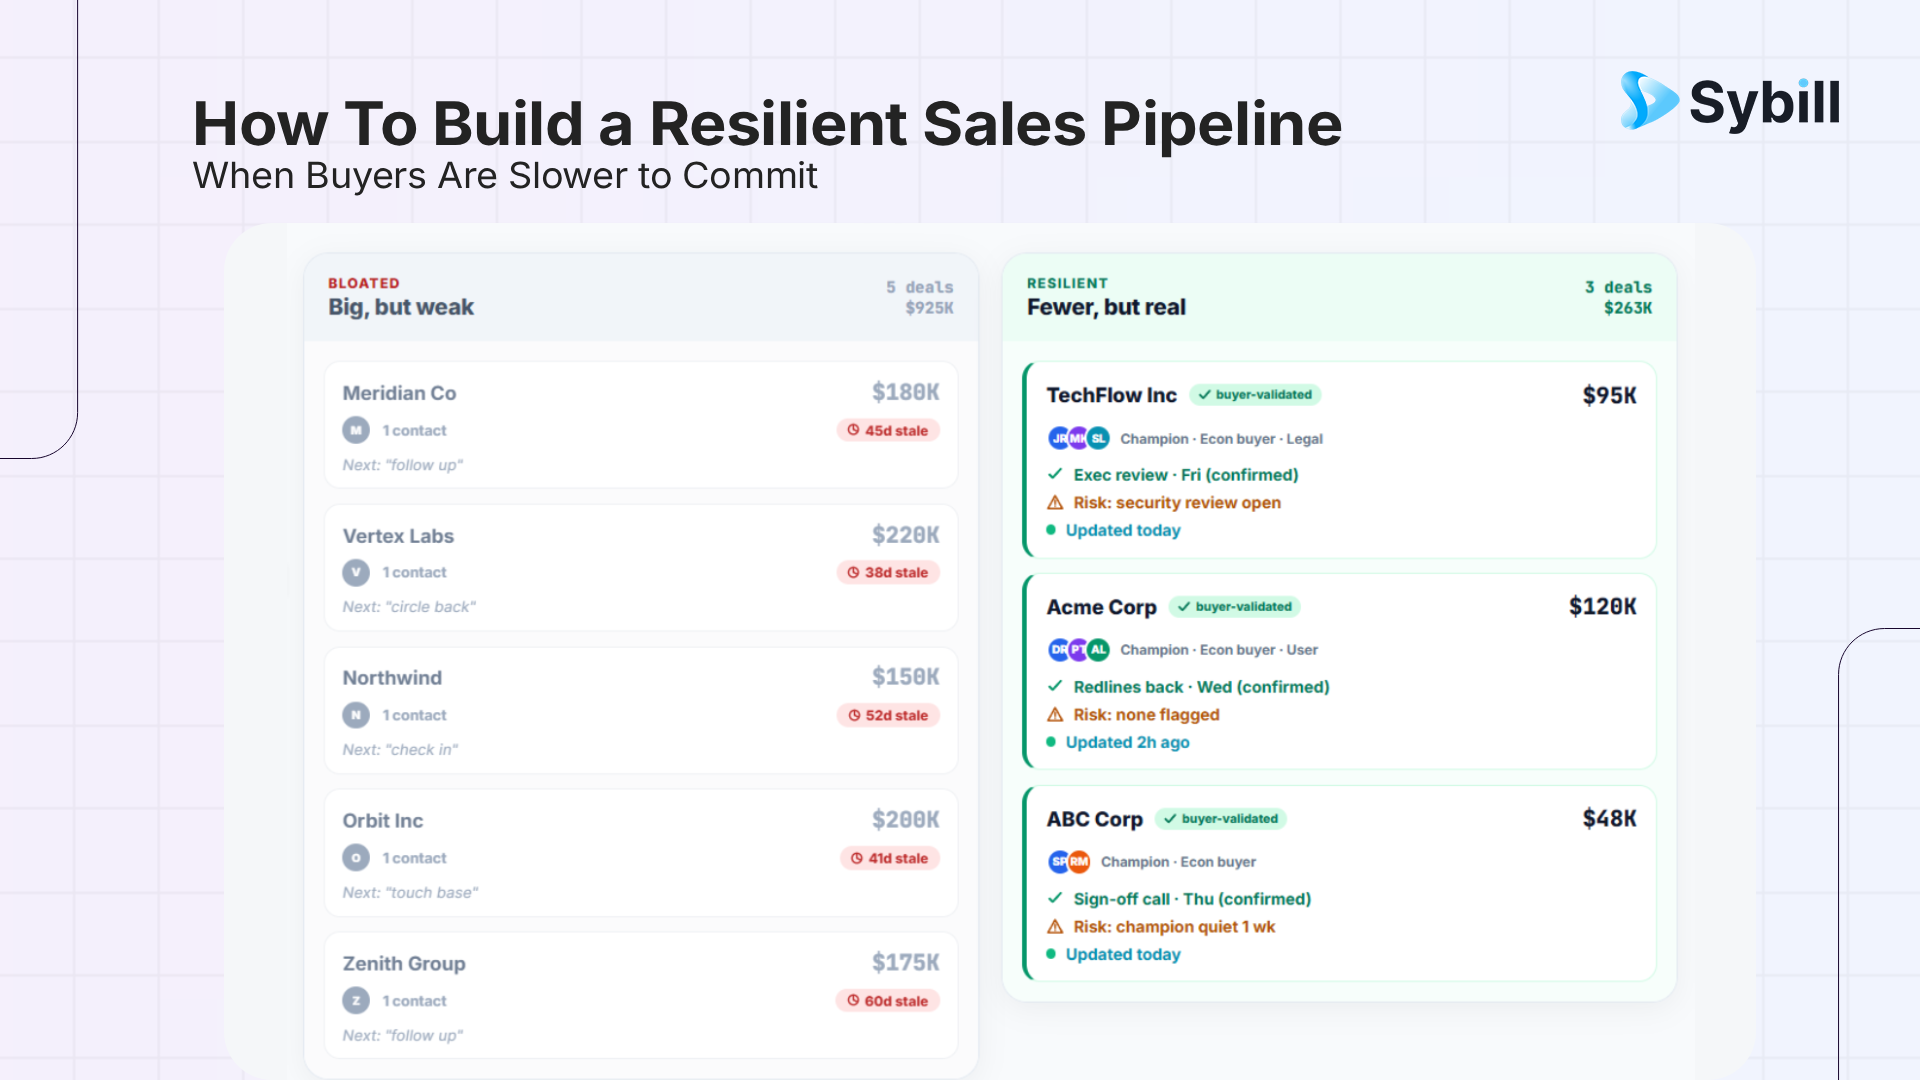The width and height of the screenshot is (1920, 1080).
Task: Click the 45d stale badge
Action: pyautogui.click(x=888, y=430)
